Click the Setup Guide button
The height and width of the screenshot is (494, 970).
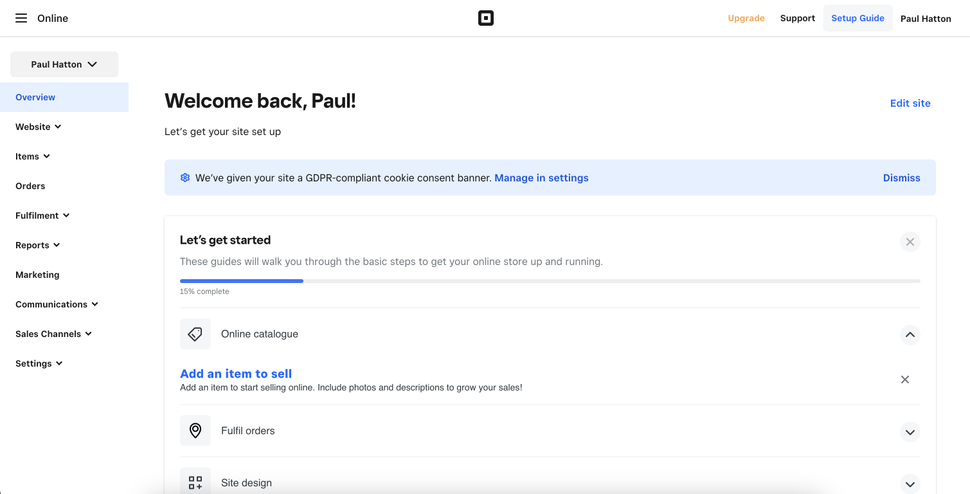coord(857,18)
